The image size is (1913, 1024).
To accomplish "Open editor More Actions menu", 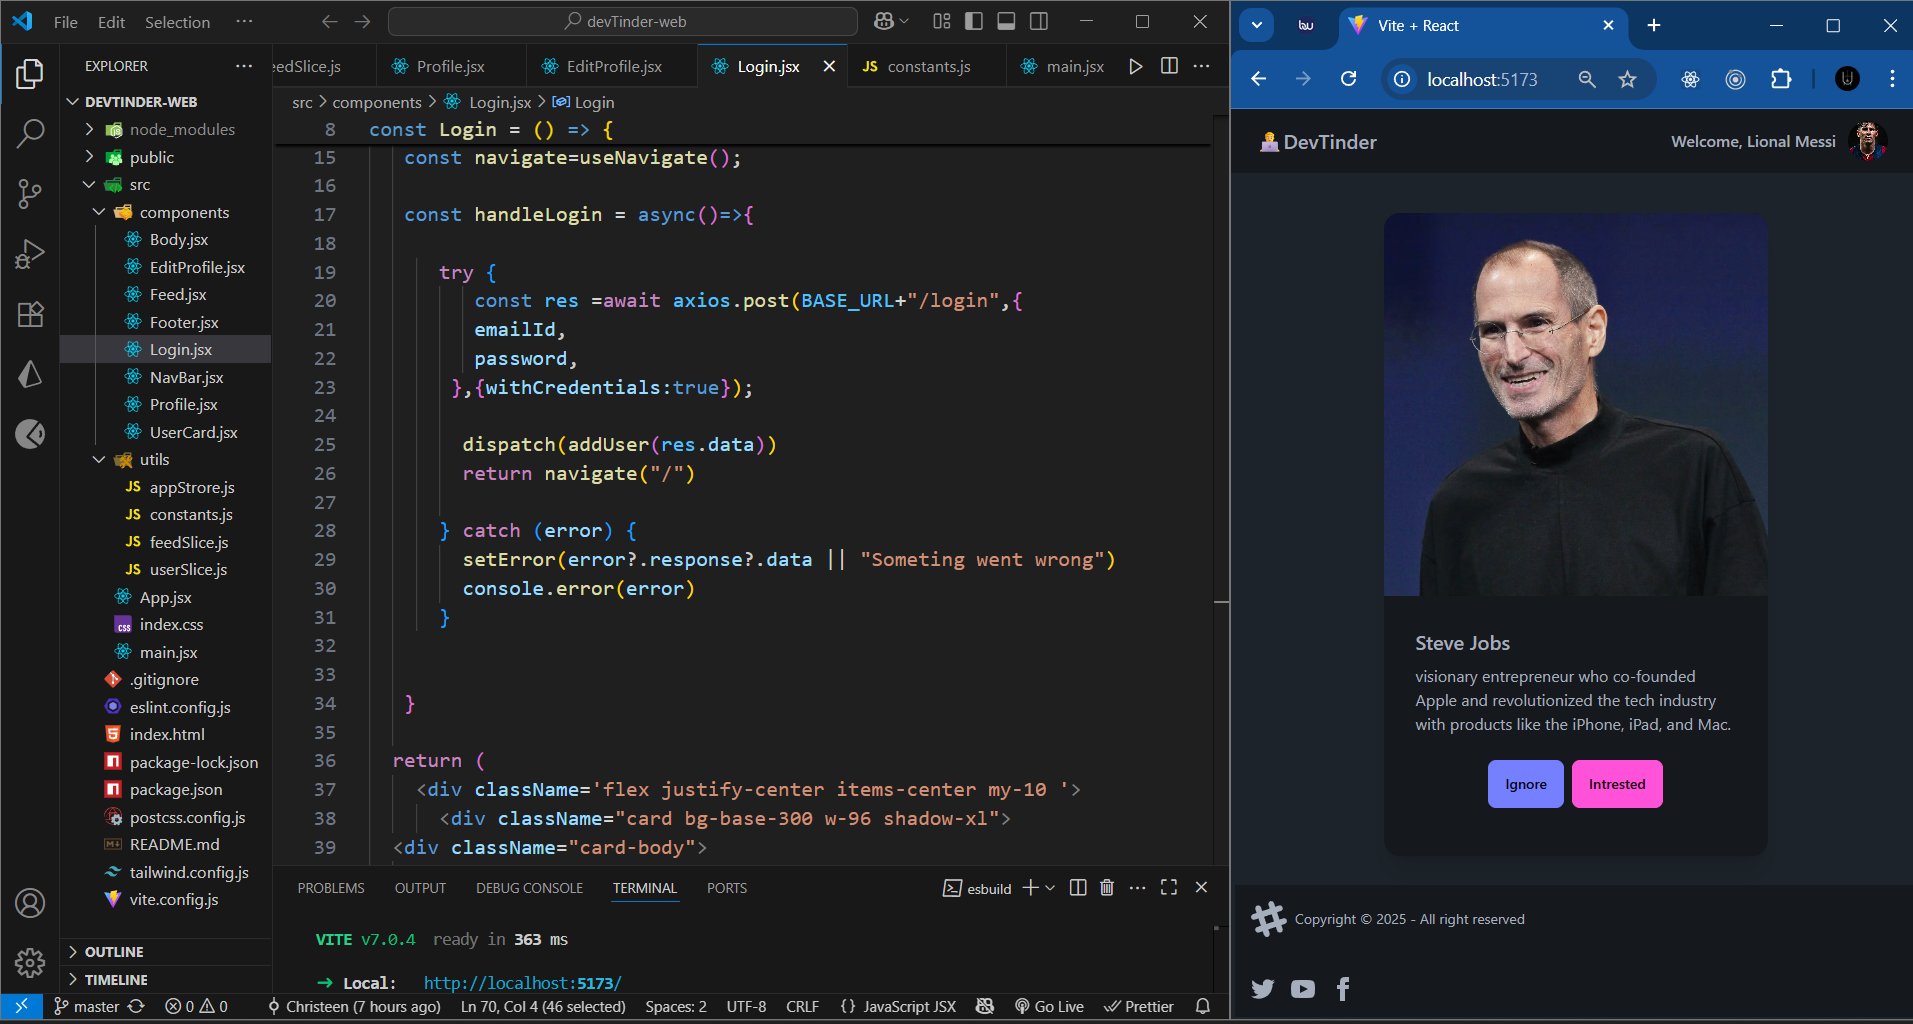I will (x=1202, y=66).
